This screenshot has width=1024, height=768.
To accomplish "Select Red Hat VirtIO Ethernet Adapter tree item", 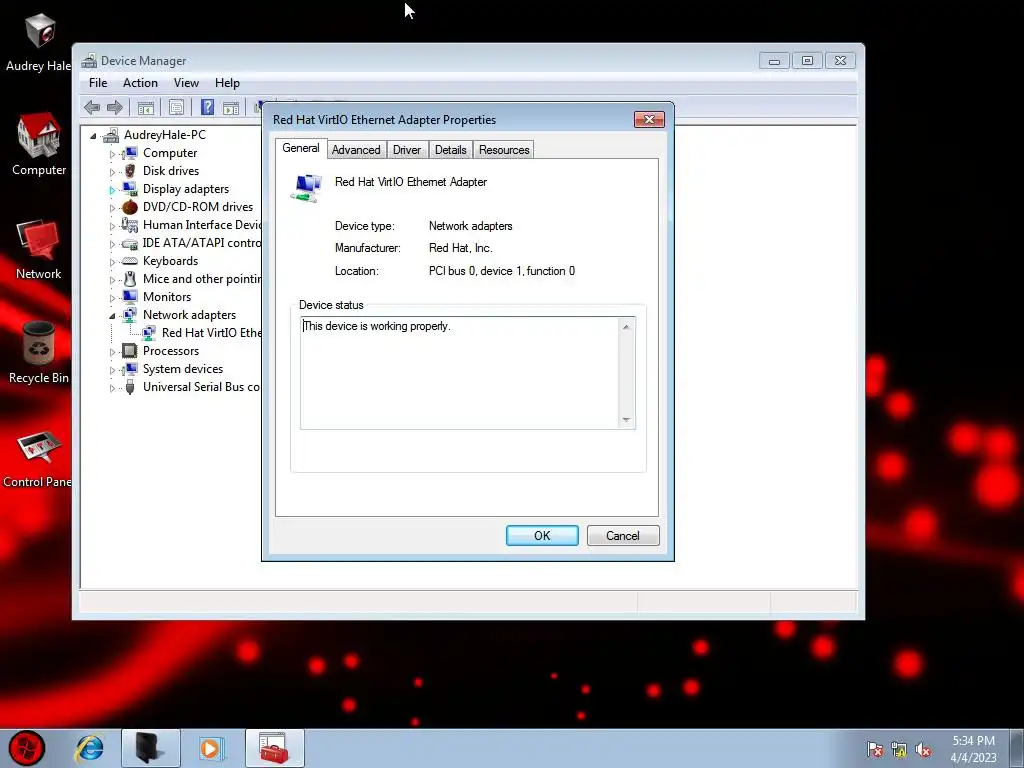I will (x=212, y=333).
